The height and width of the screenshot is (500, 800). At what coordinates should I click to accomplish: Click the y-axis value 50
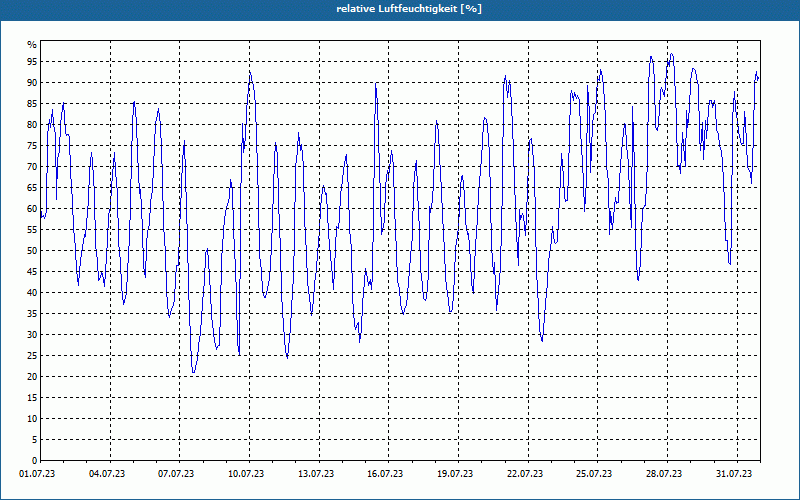tap(32, 251)
